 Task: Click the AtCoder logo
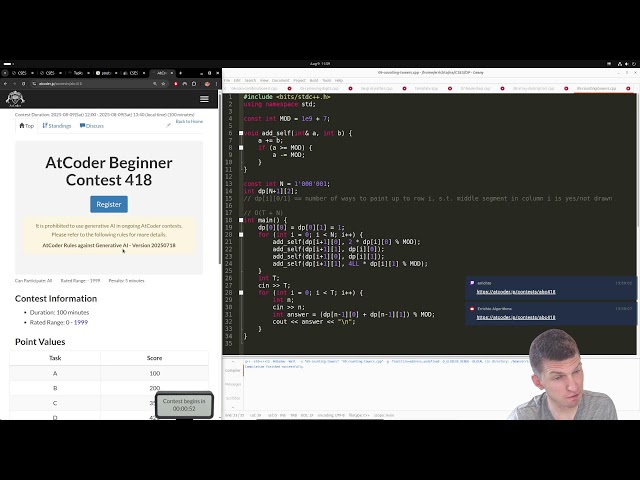pos(15,99)
